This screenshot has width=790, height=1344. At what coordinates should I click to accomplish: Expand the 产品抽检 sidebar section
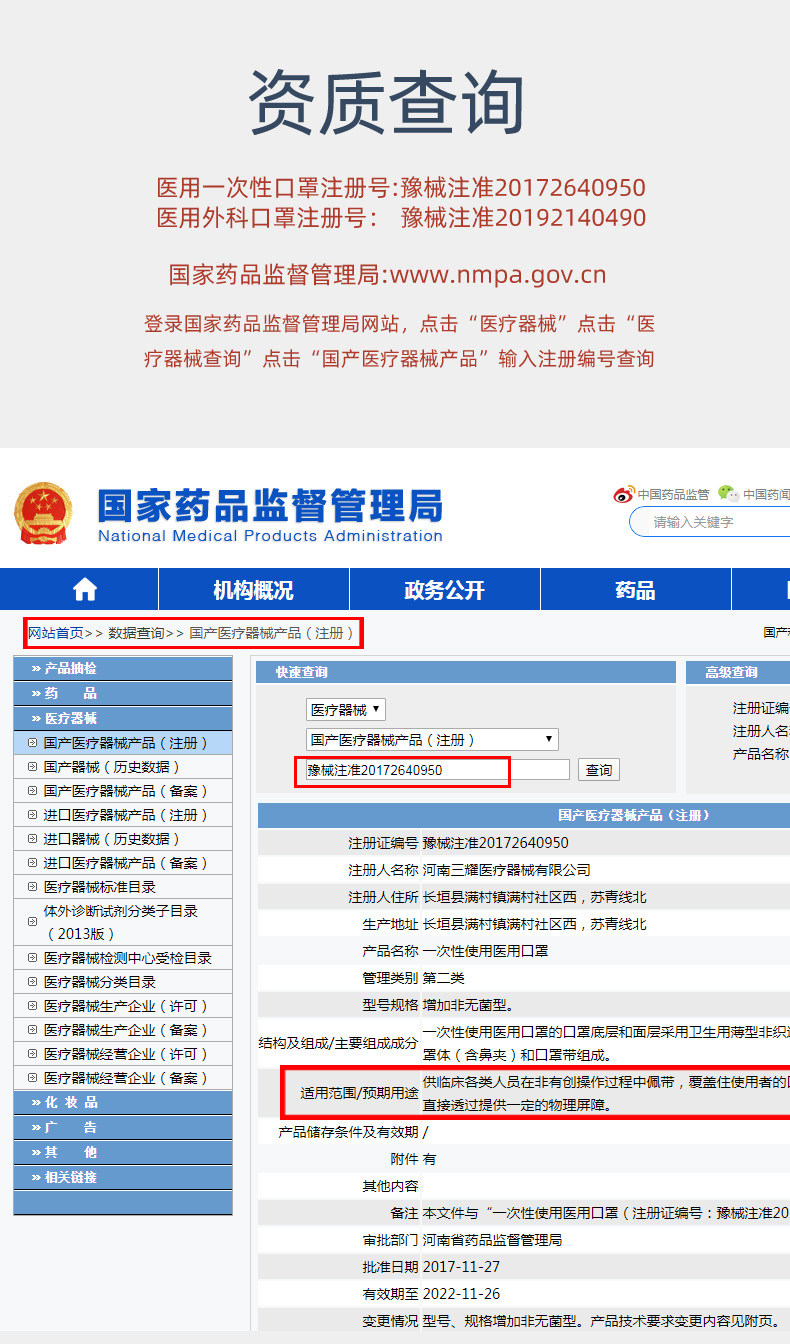[x=123, y=668]
